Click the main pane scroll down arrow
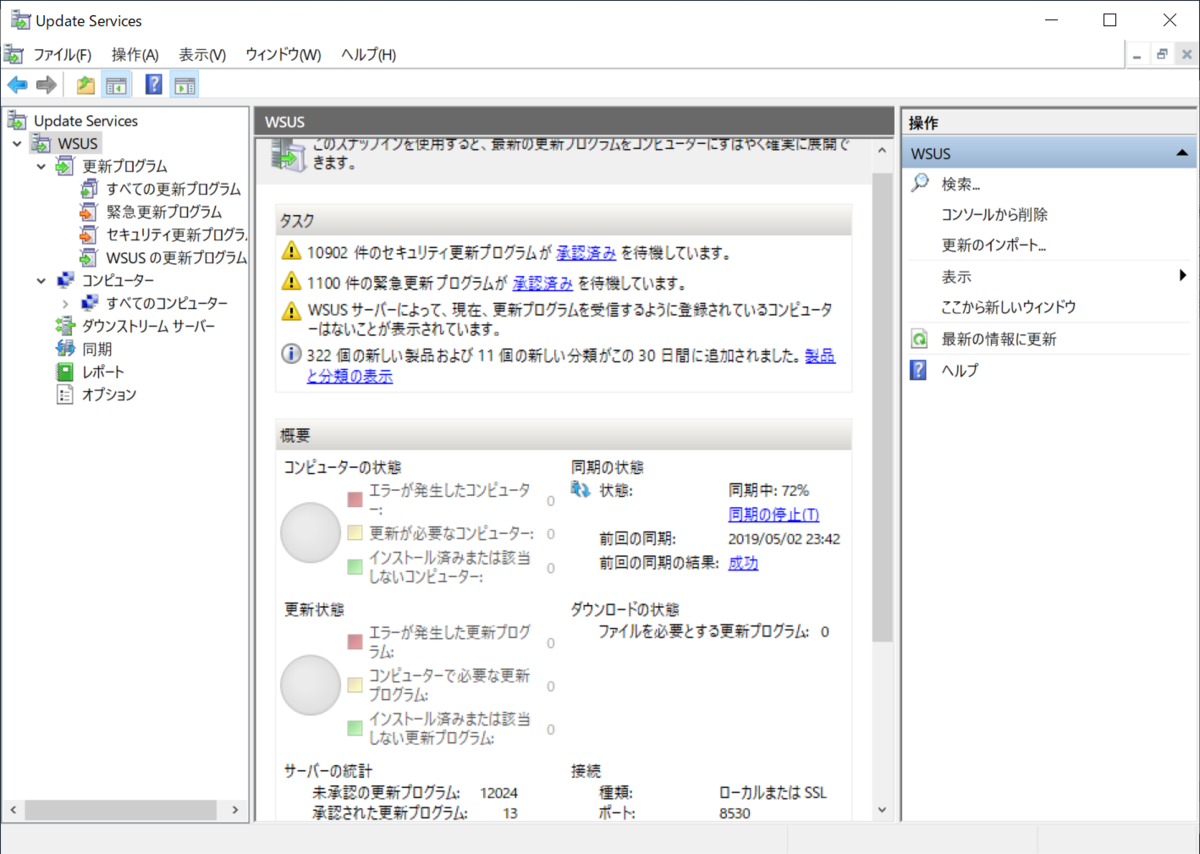 882,809
